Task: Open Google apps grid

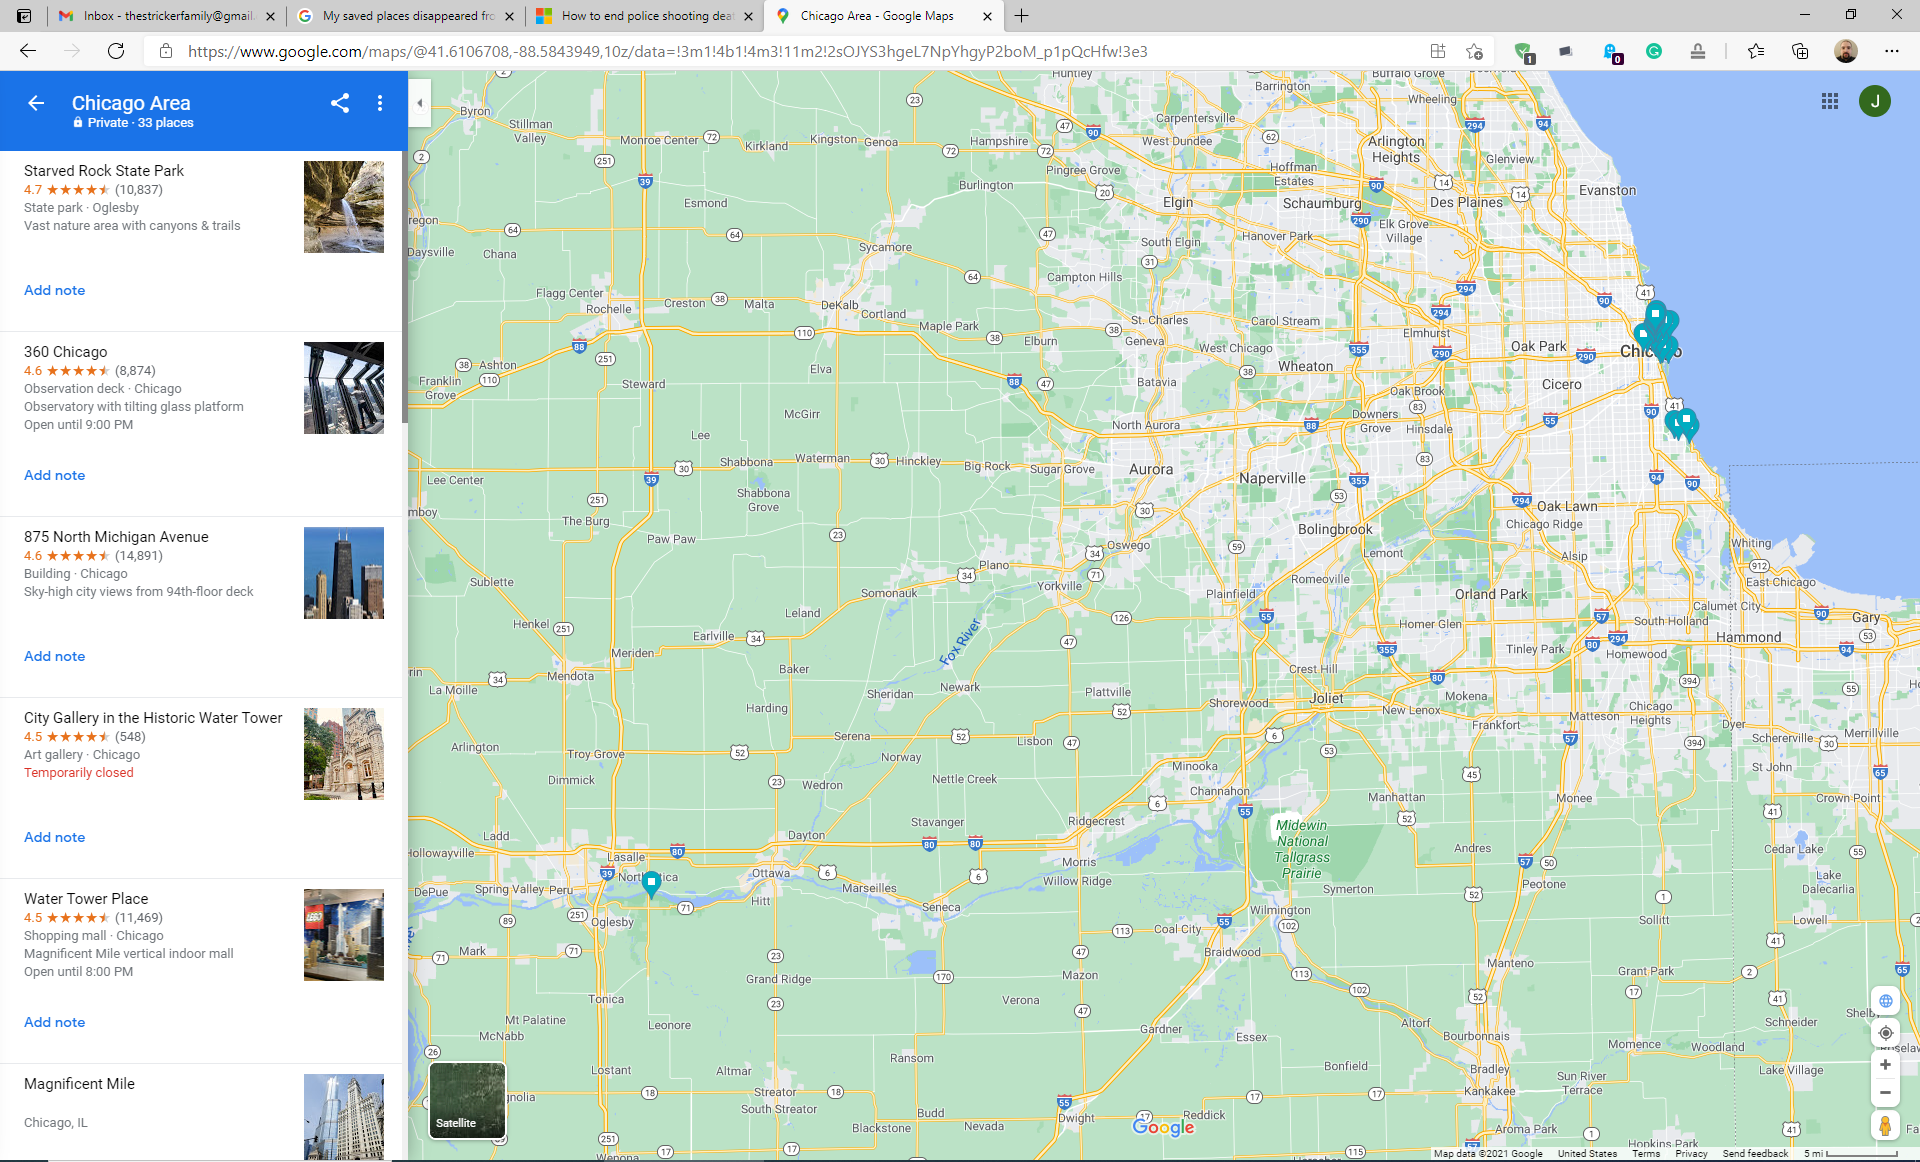Action: [x=1830, y=101]
